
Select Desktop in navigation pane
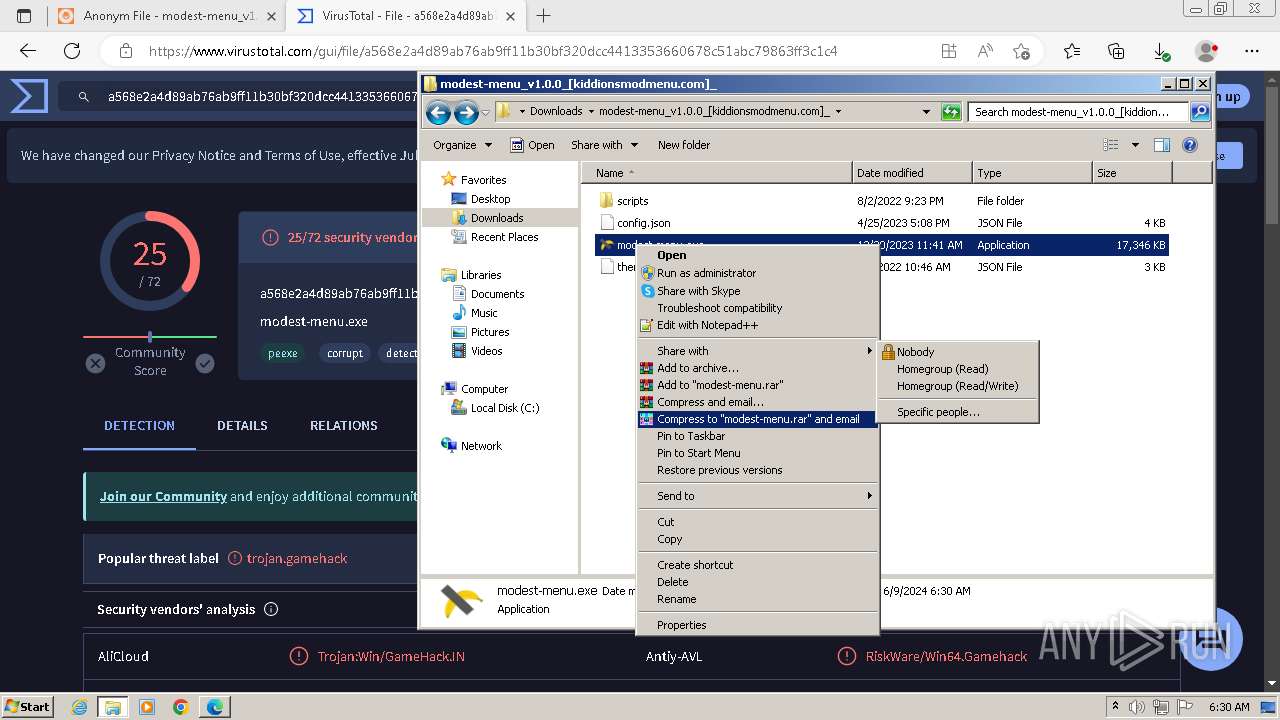click(490, 199)
